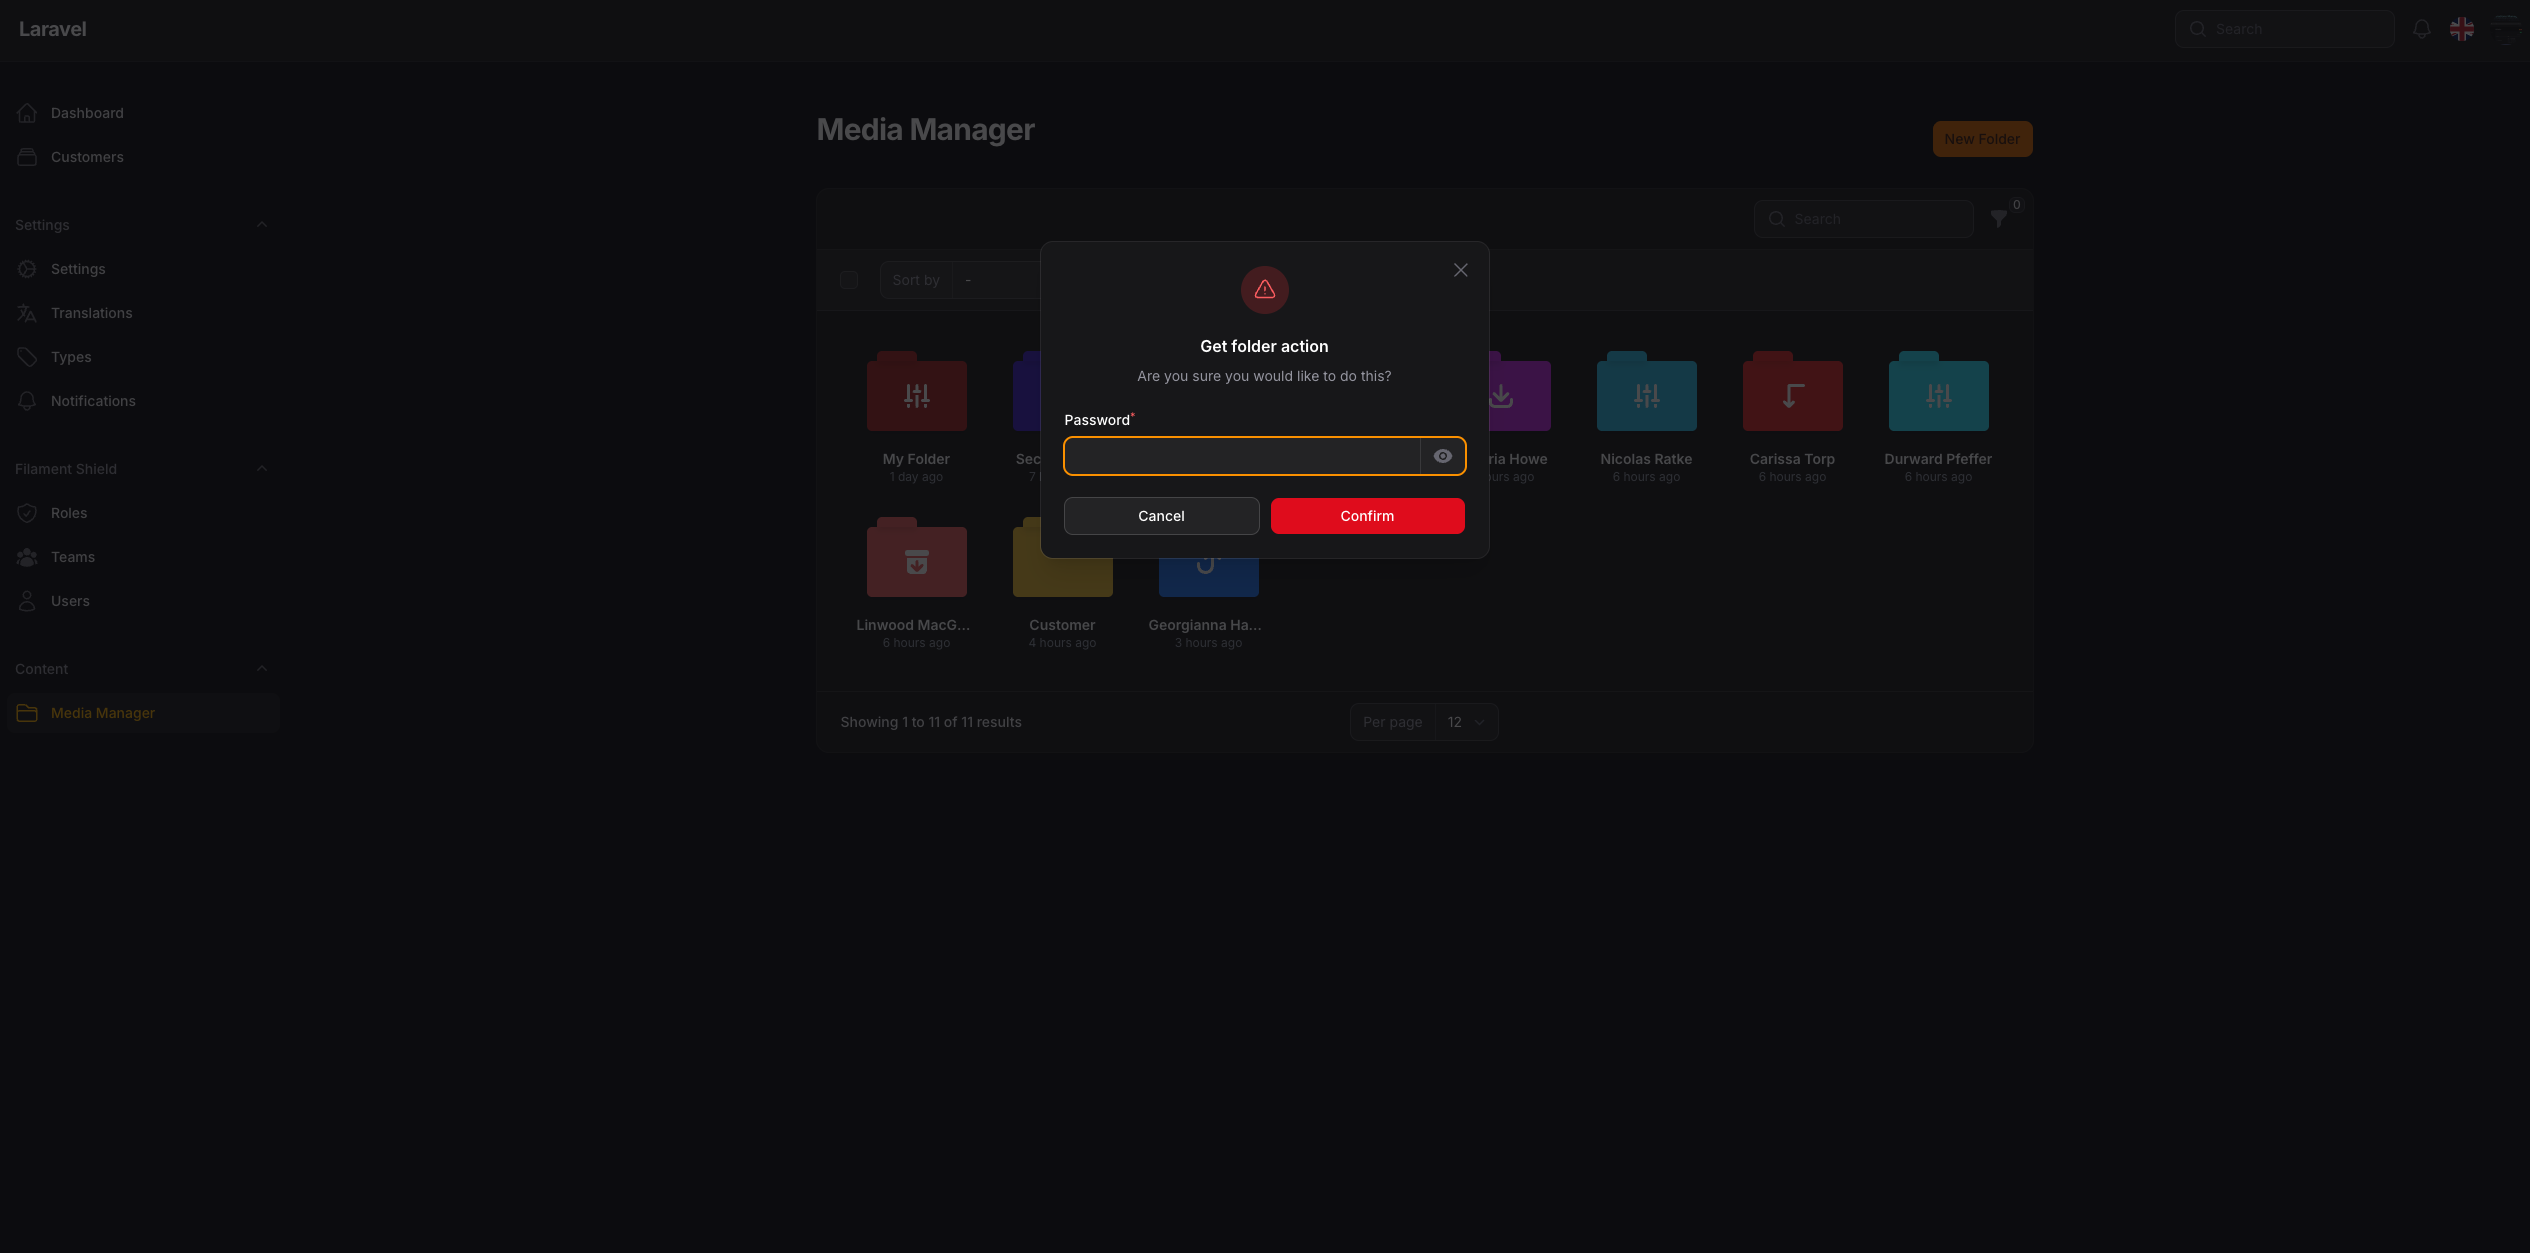Click the New Folder orange button
The width and height of the screenshot is (2530, 1253).
click(x=1981, y=139)
